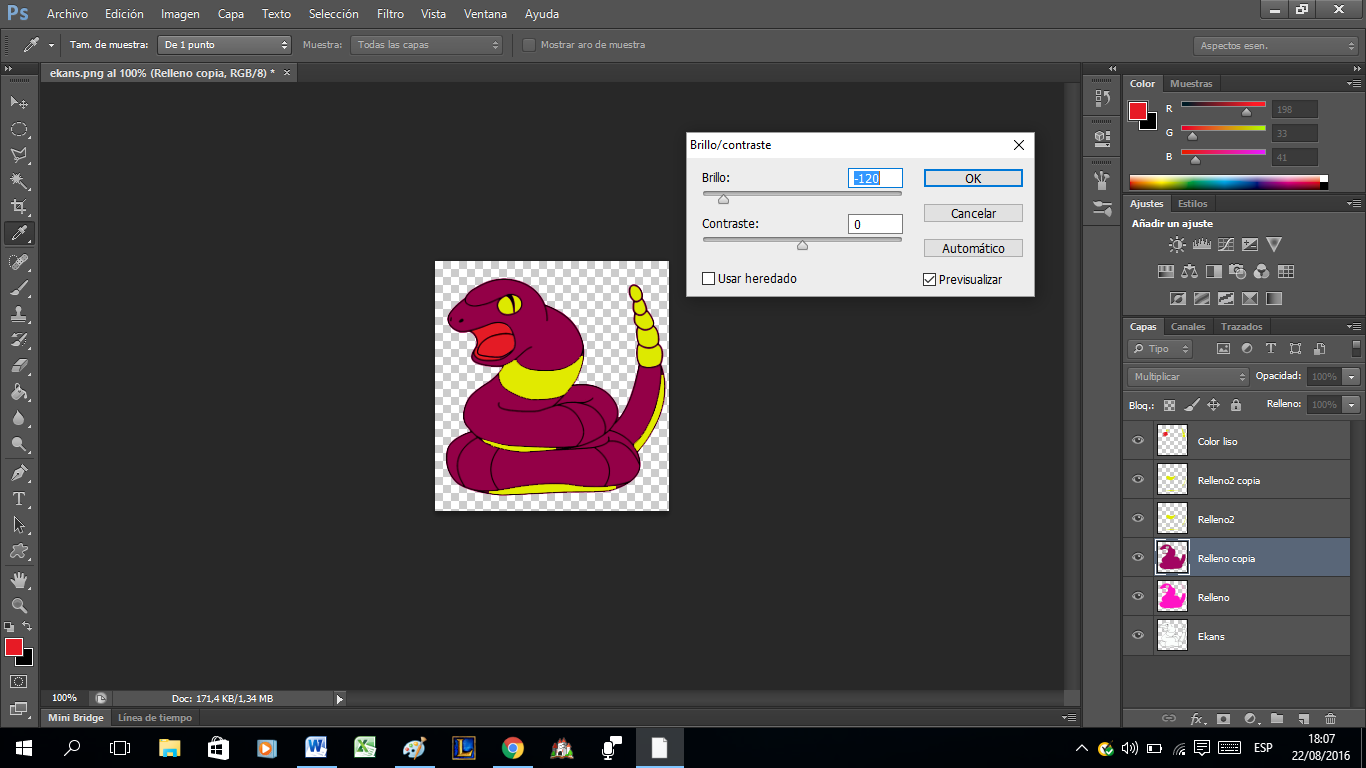Hide the Ekans layer
Image resolution: width=1366 pixels, height=768 pixels.
[1137, 636]
